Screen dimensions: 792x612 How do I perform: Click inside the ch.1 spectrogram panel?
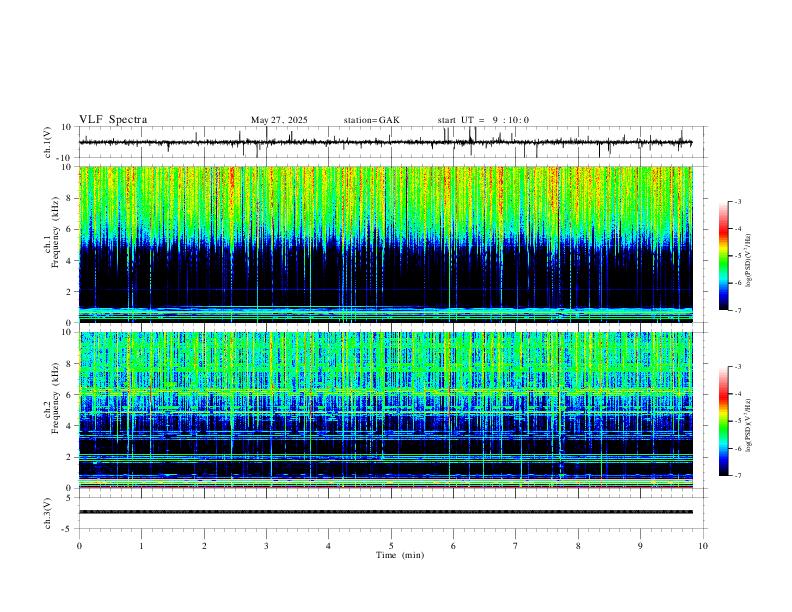pyautogui.click(x=385, y=244)
